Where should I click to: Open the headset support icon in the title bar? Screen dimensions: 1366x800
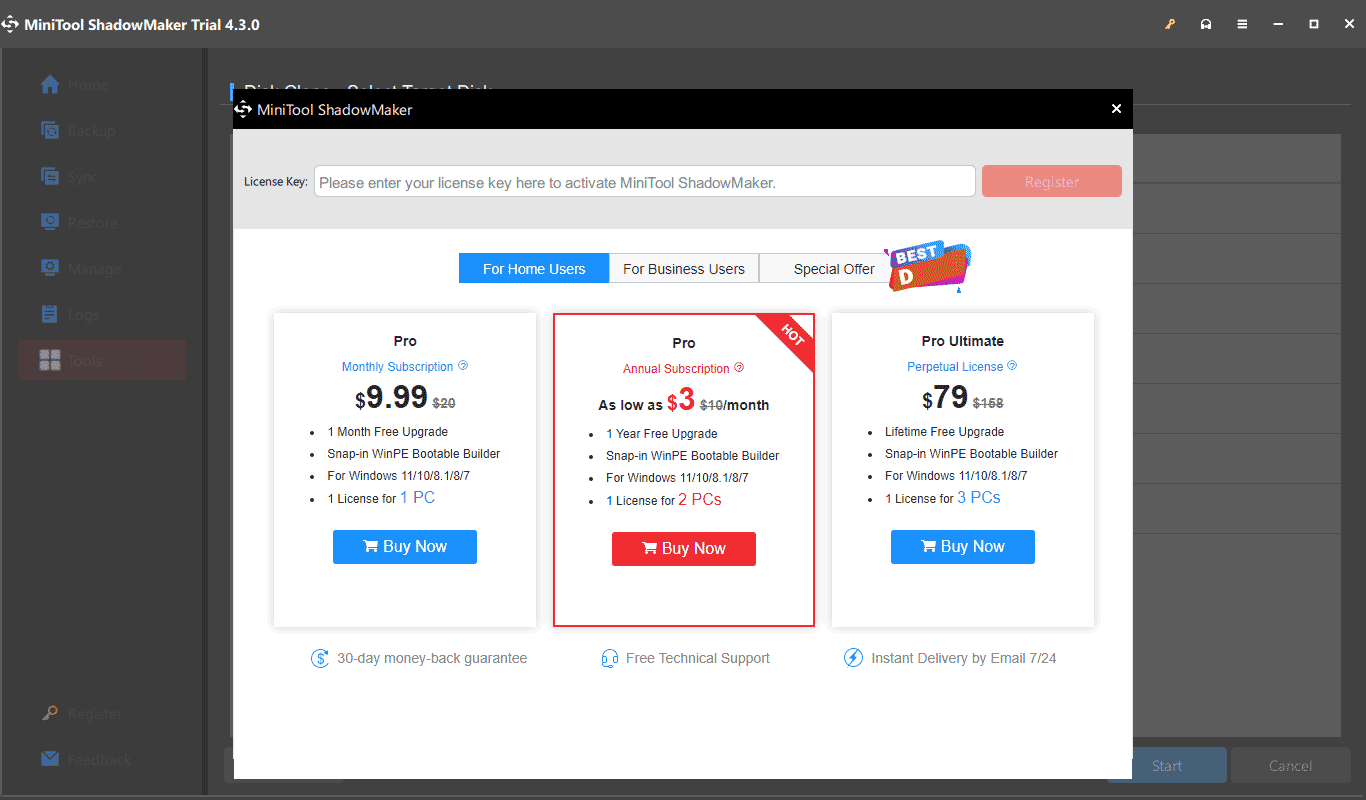pos(1206,24)
